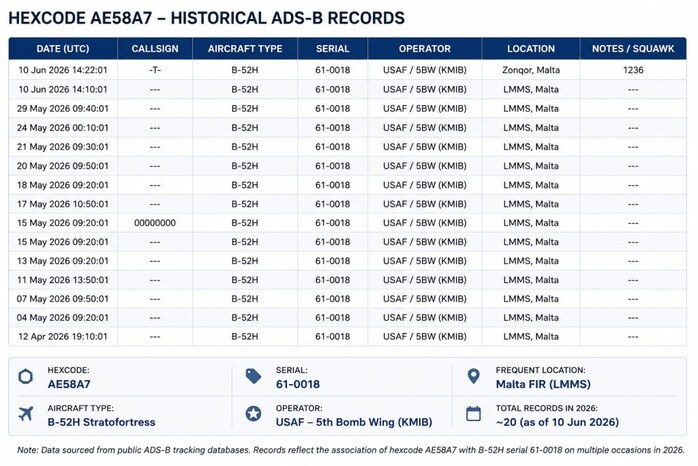Click the NOTES / SQUAWK column header

tap(633, 49)
